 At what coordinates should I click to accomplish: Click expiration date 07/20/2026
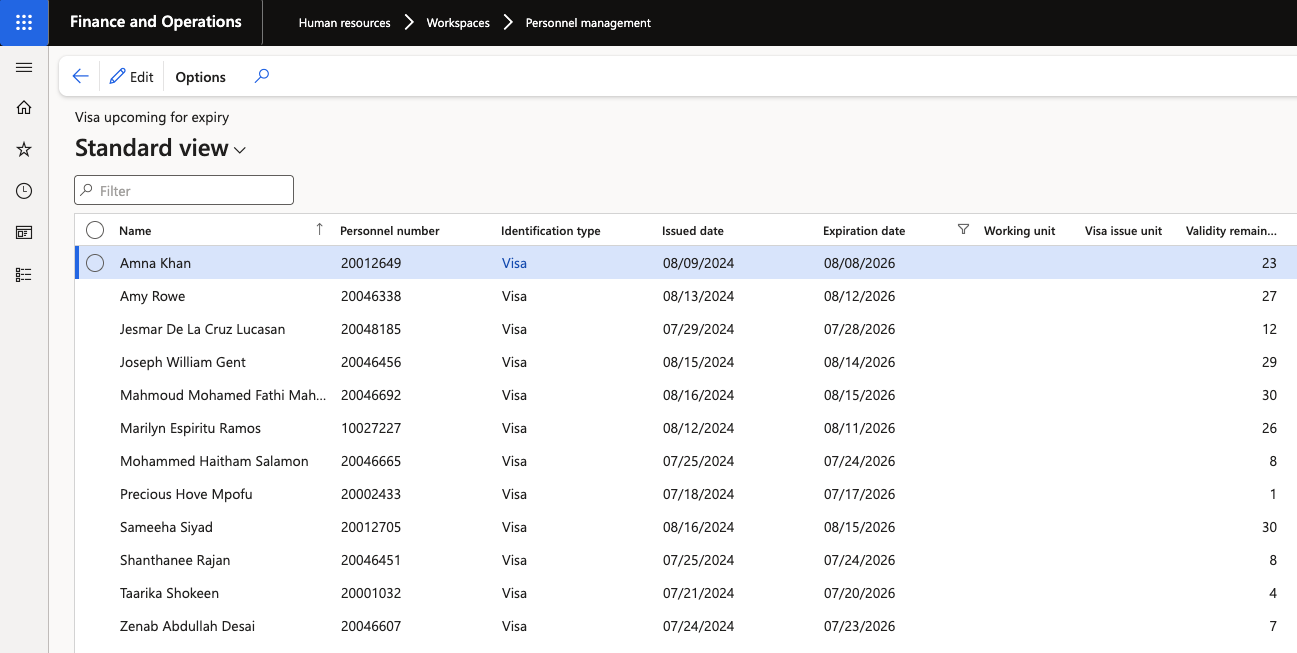click(x=859, y=593)
